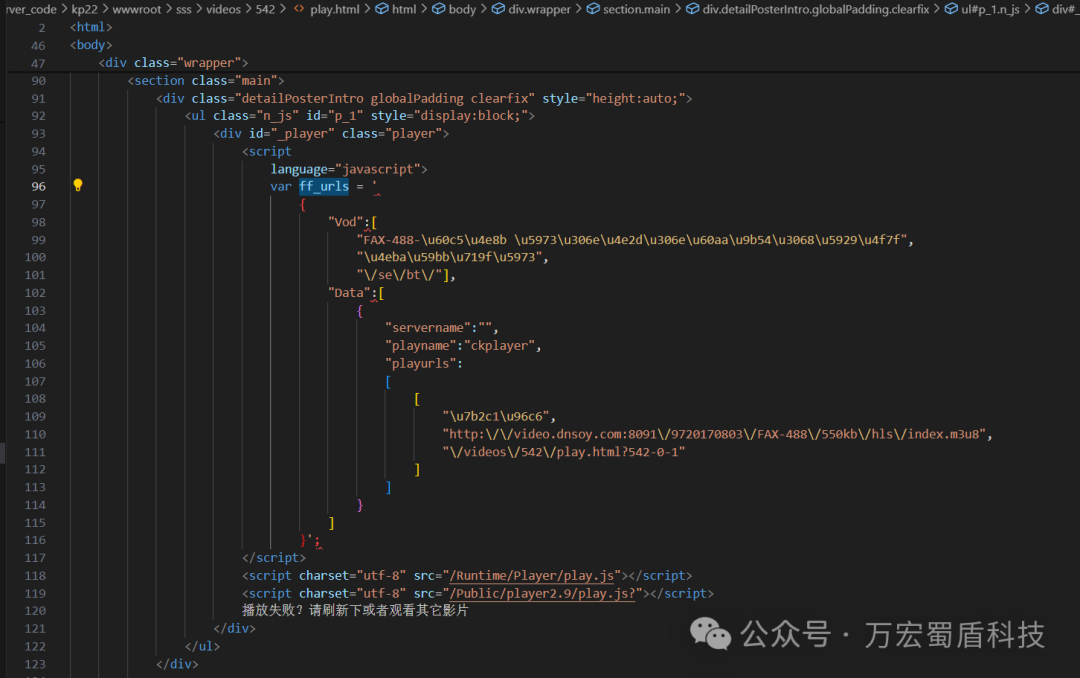Click the play.html file icon in breadcrumbs
The image size is (1080, 678).
click(x=299, y=9)
